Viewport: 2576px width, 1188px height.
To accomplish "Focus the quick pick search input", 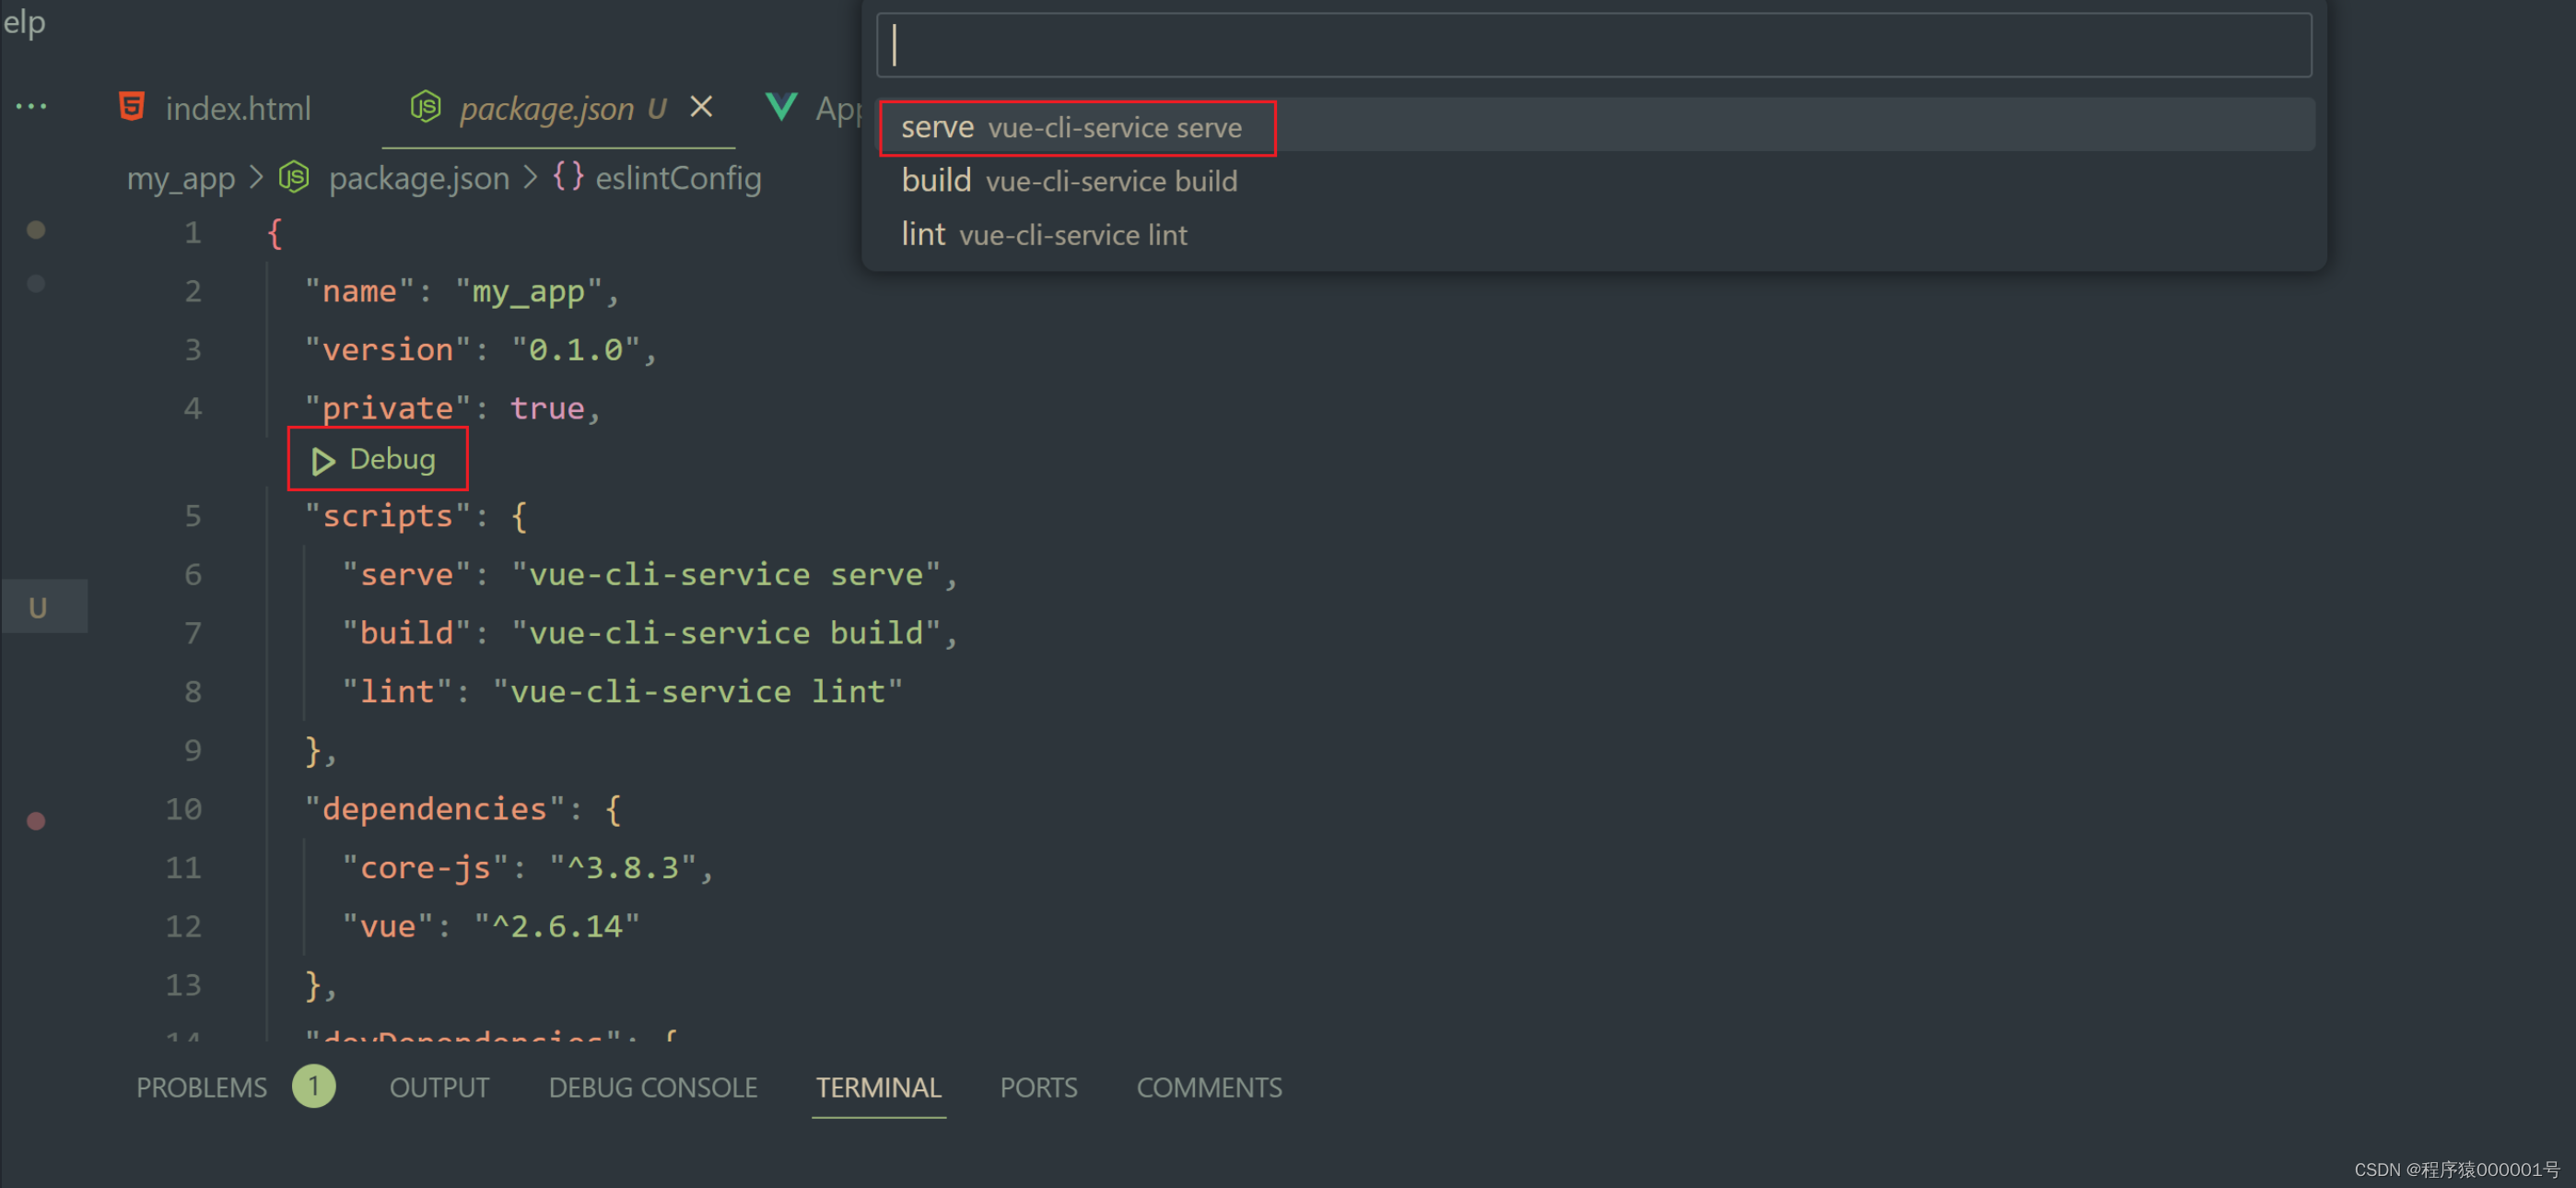I will 1593,45.
